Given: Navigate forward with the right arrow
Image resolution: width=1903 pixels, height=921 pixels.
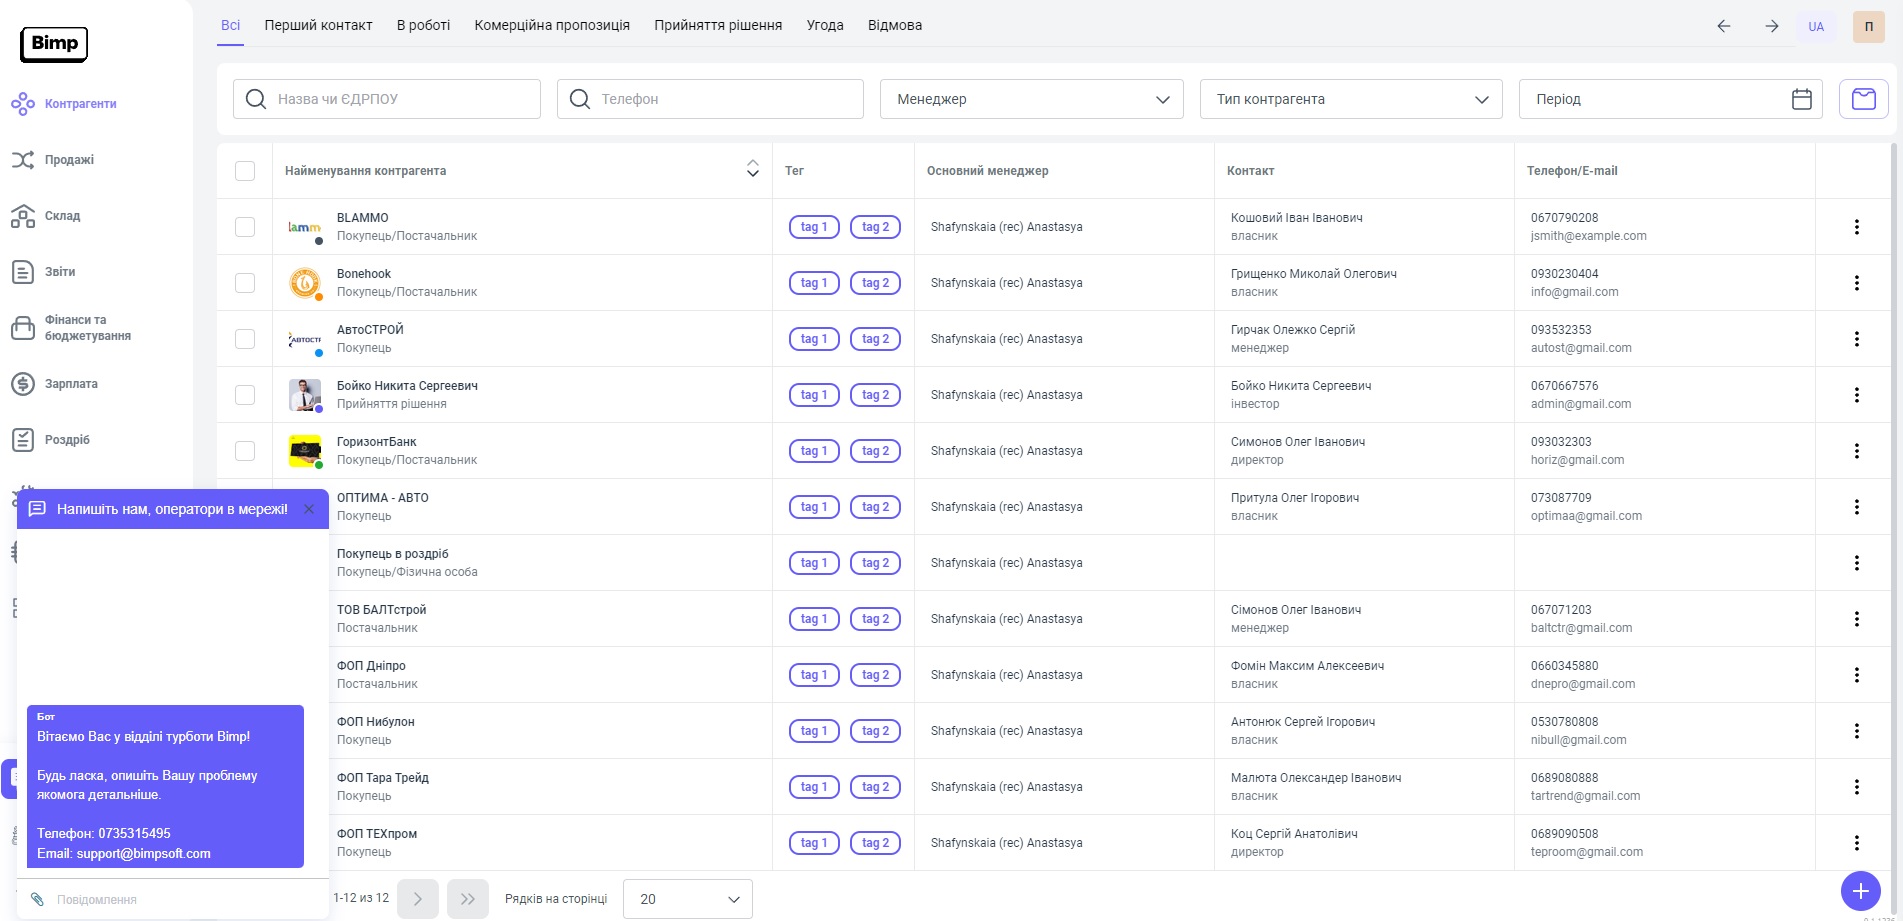Looking at the screenshot, I should [x=1772, y=26].
